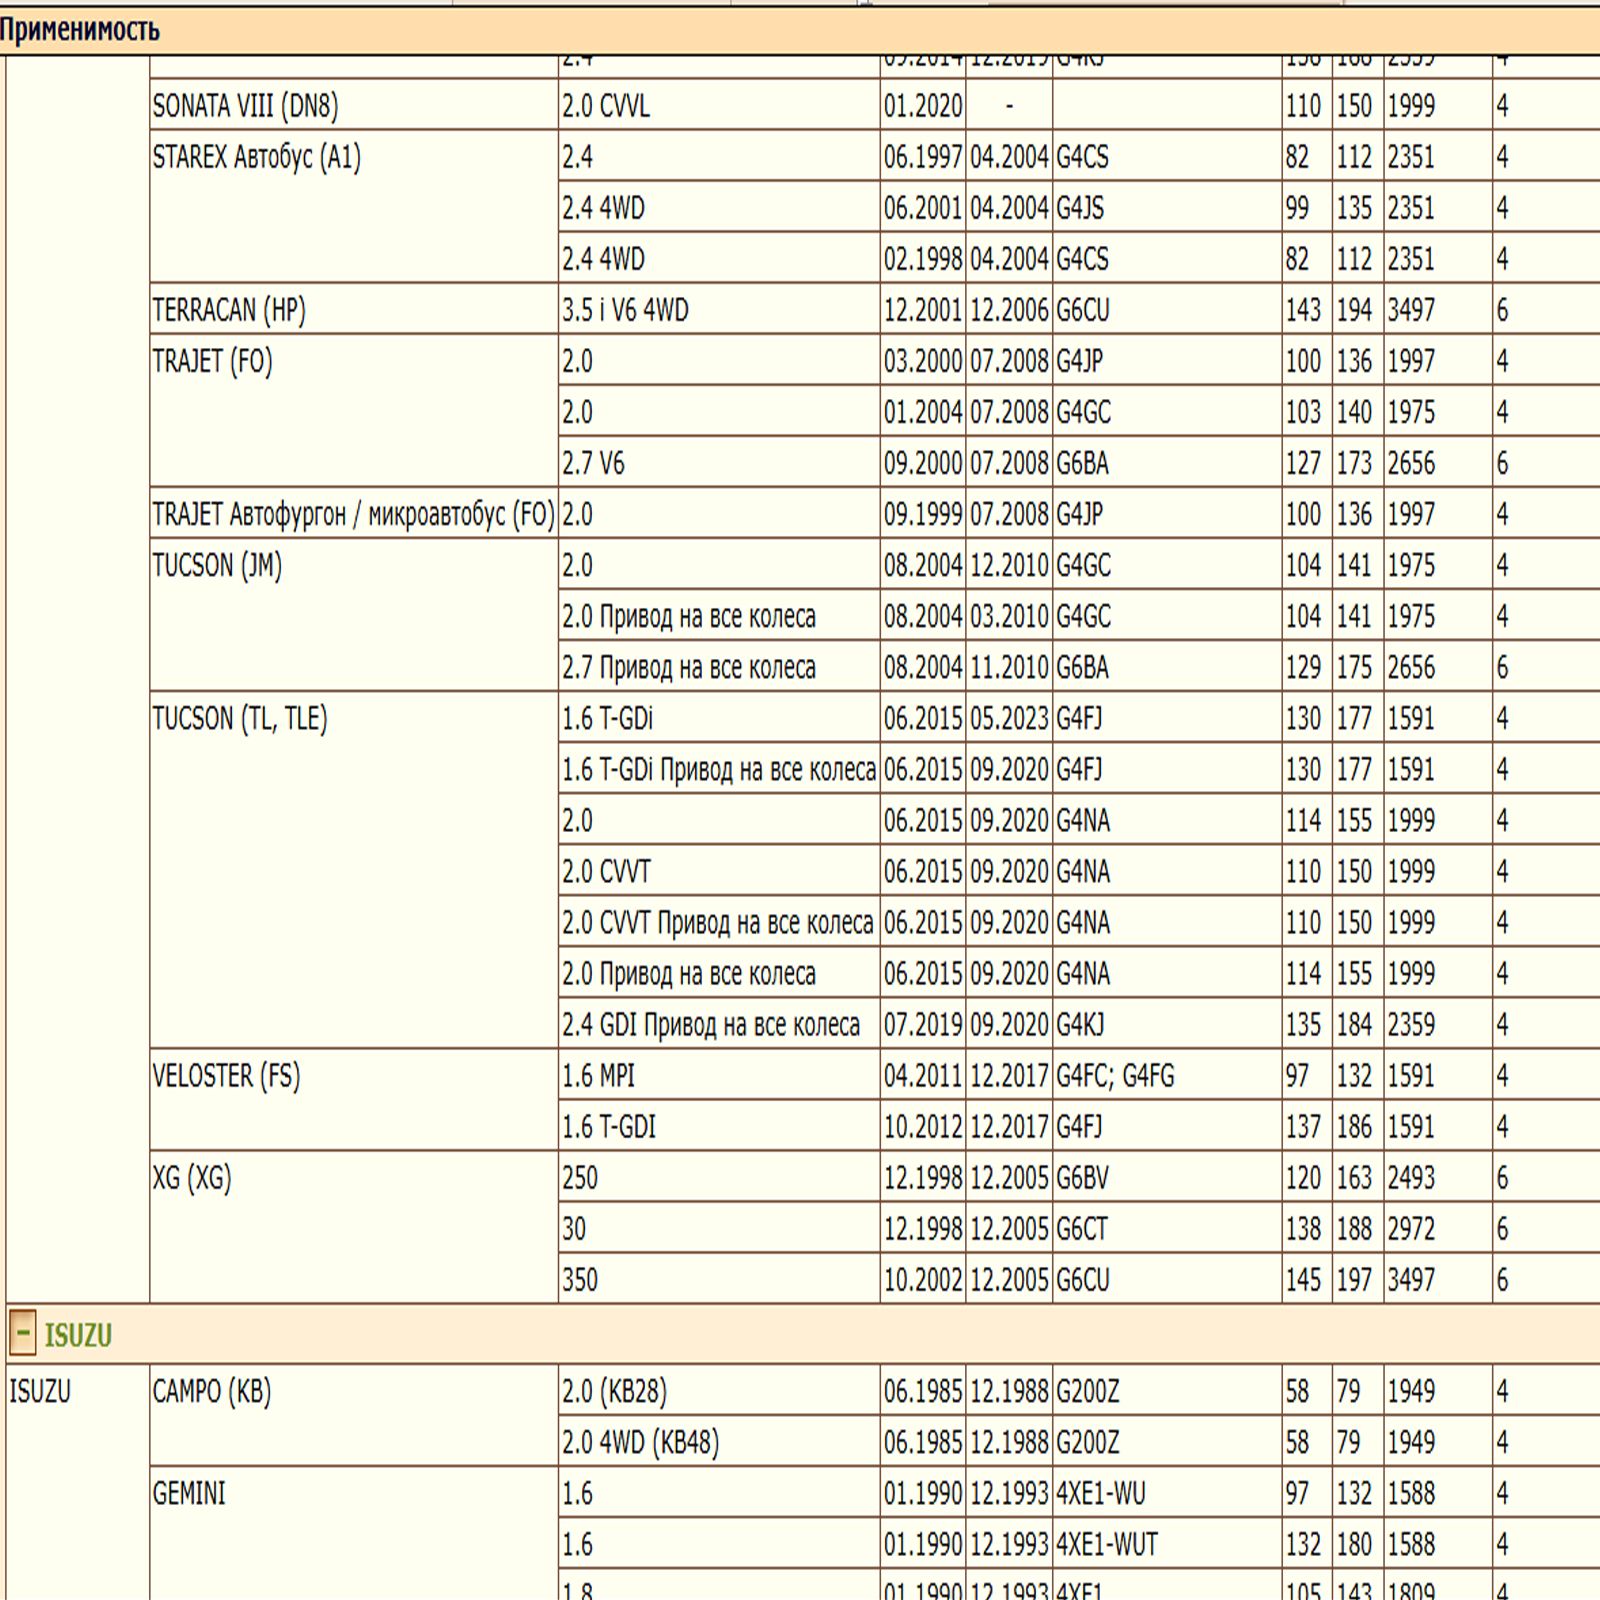Select the TUCSON (TL, TLE) model cell

pos(240,718)
